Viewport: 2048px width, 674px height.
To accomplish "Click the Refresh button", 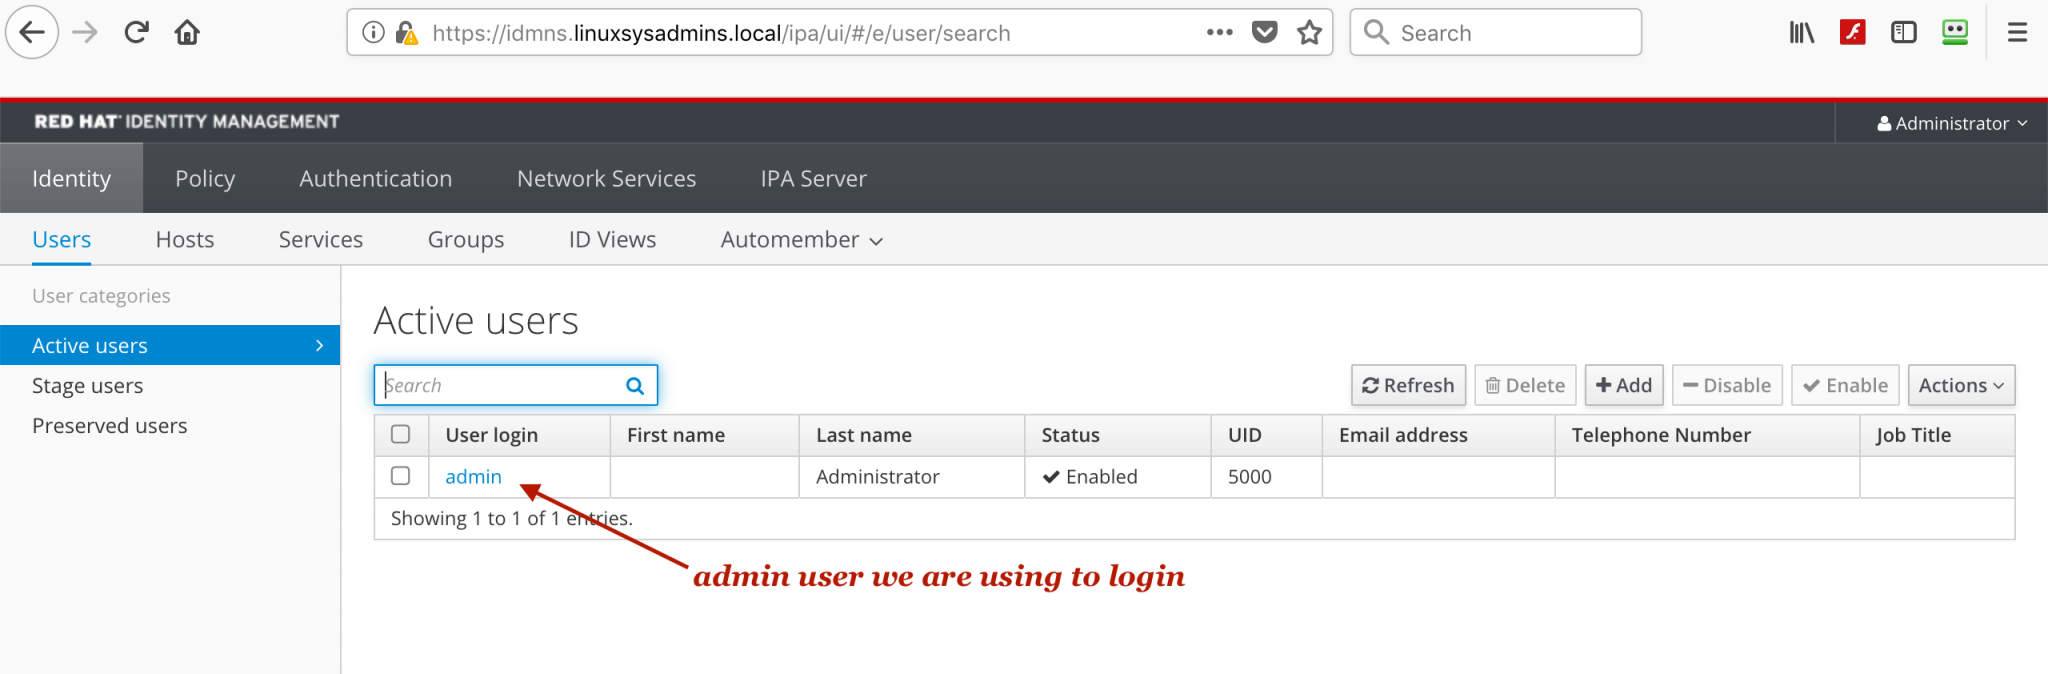I will point(1408,385).
